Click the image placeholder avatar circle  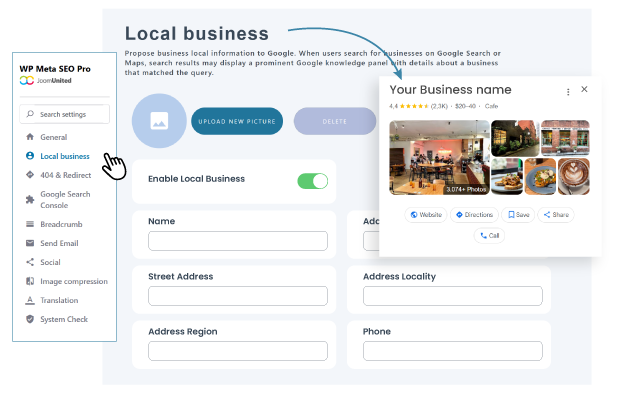[x=159, y=121]
